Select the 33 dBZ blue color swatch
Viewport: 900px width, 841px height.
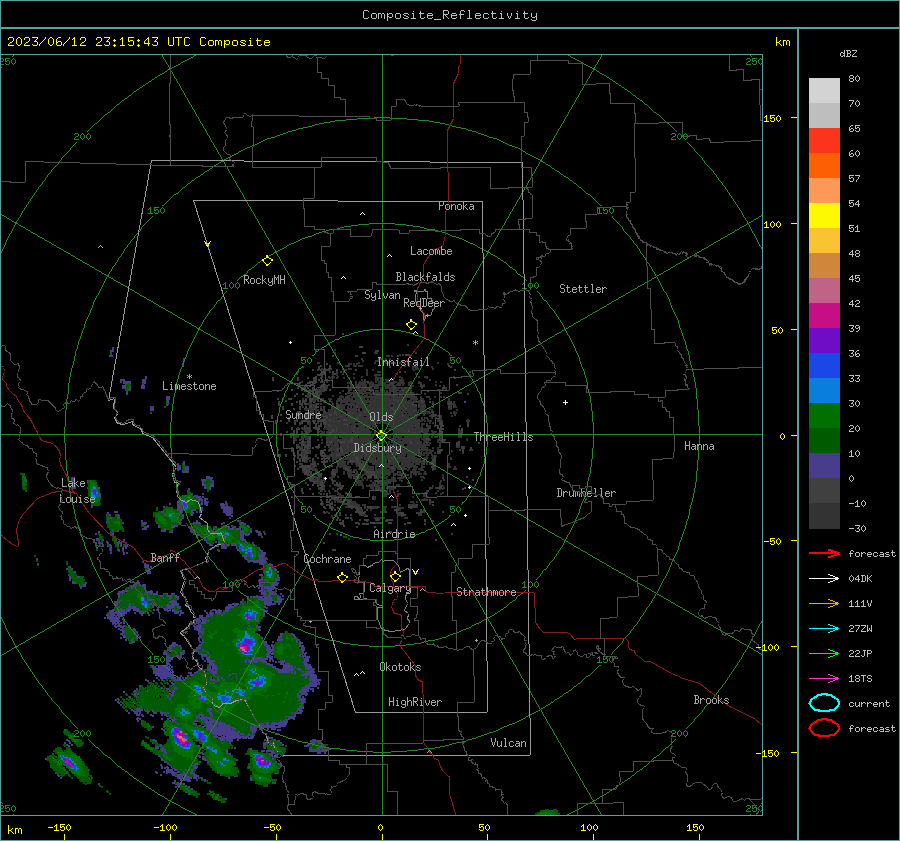coord(824,366)
